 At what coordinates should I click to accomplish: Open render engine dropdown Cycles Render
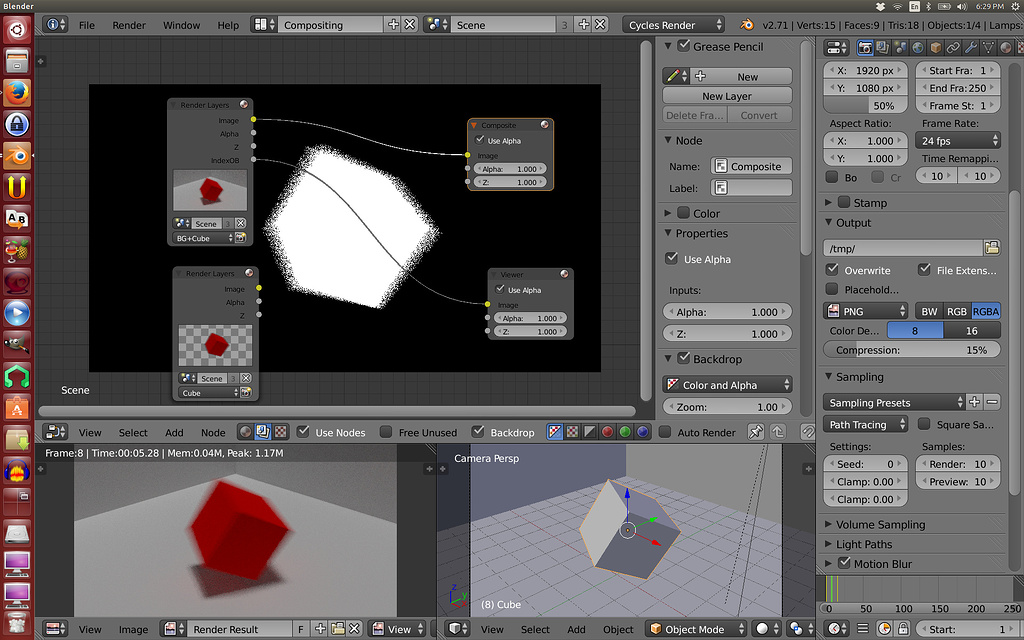click(673, 25)
